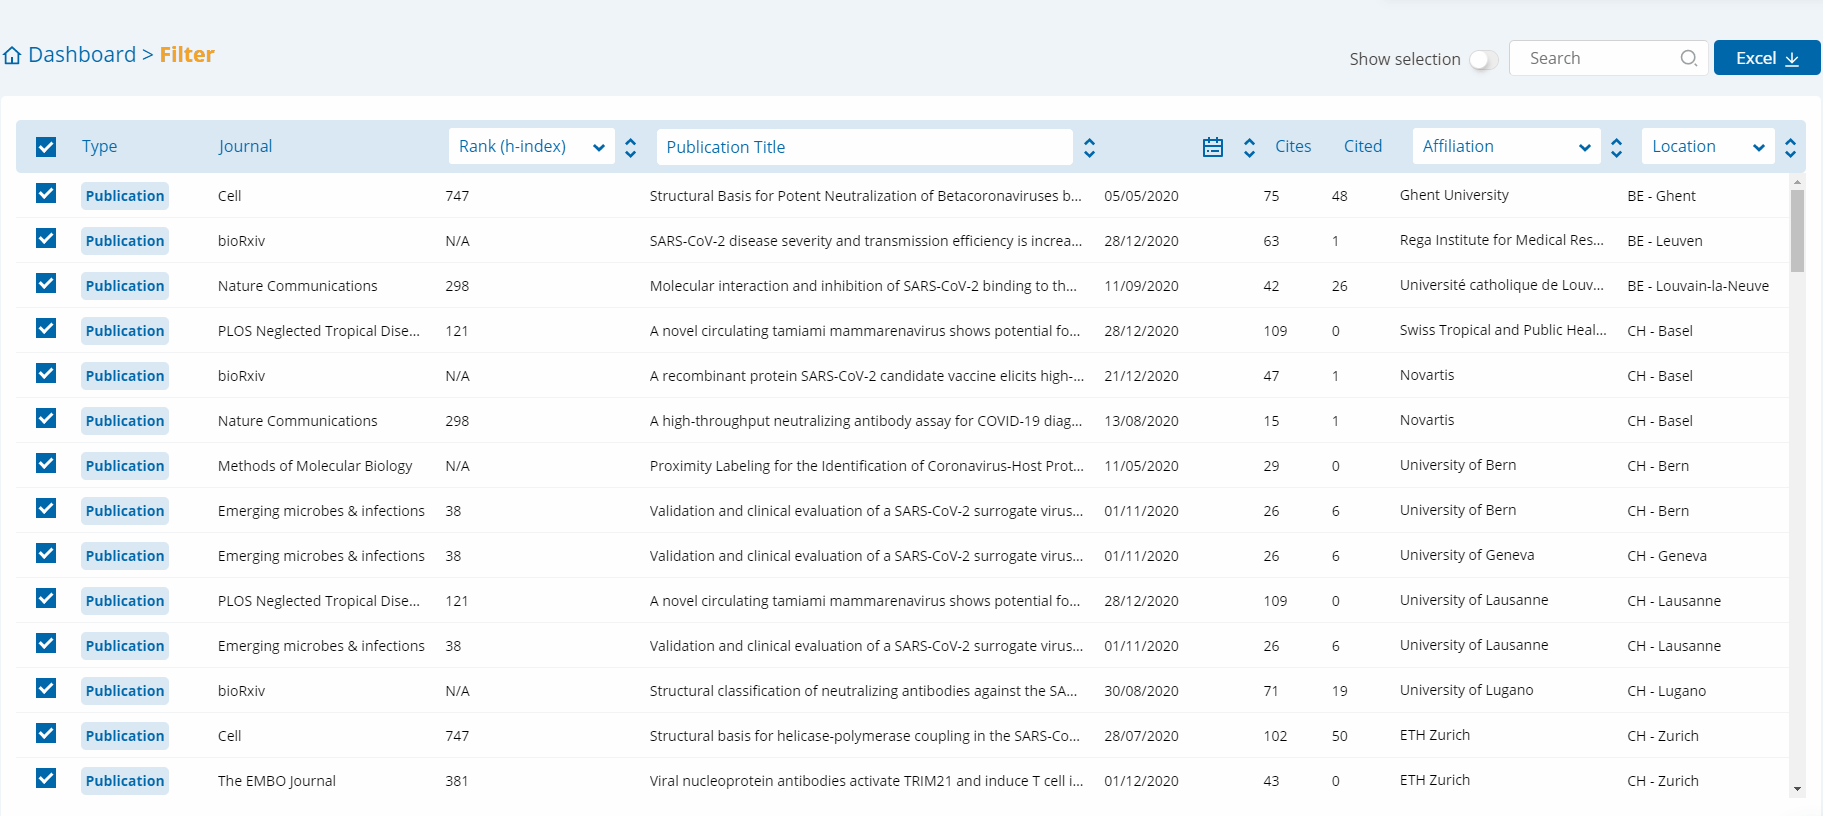Screen dimensions: 1823x816
Task: Click the Journal column header
Action: pos(245,147)
